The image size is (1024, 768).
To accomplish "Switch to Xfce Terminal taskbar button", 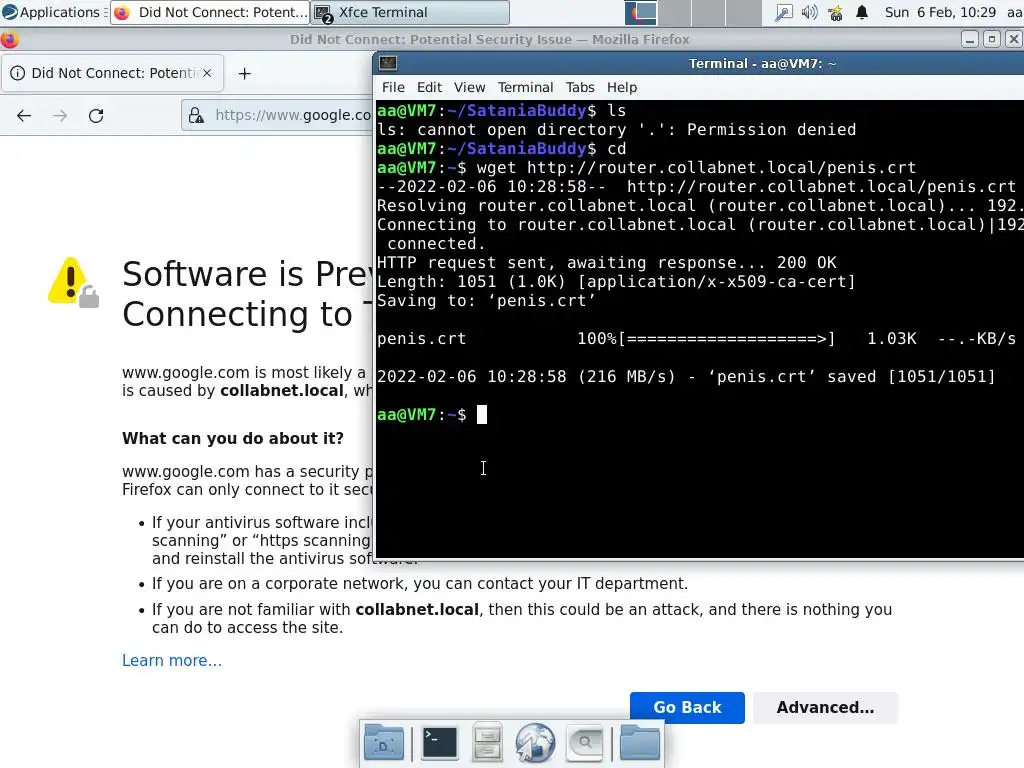I will (411, 12).
